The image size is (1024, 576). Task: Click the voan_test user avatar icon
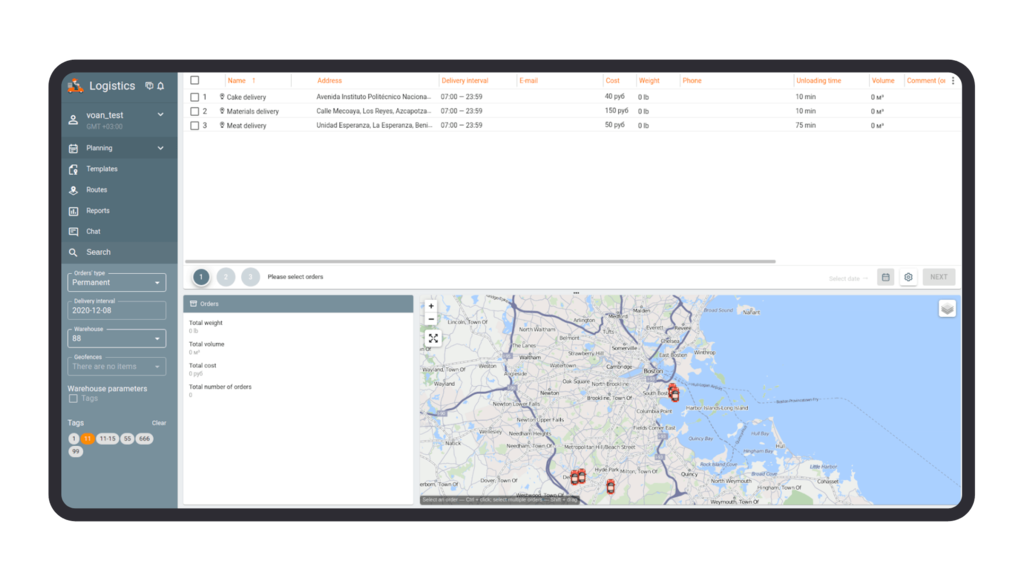pyautogui.click(x=73, y=120)
